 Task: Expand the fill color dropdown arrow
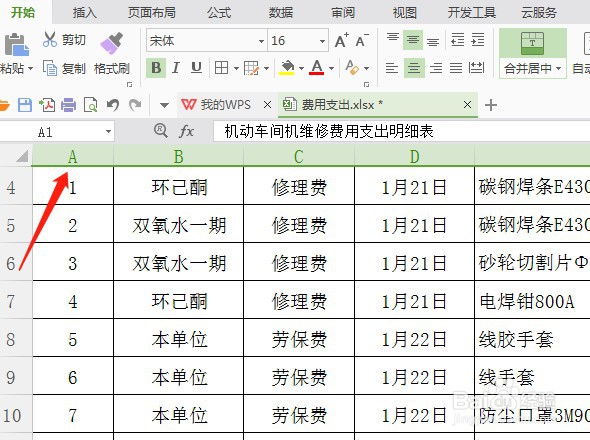tap(301, 69)
